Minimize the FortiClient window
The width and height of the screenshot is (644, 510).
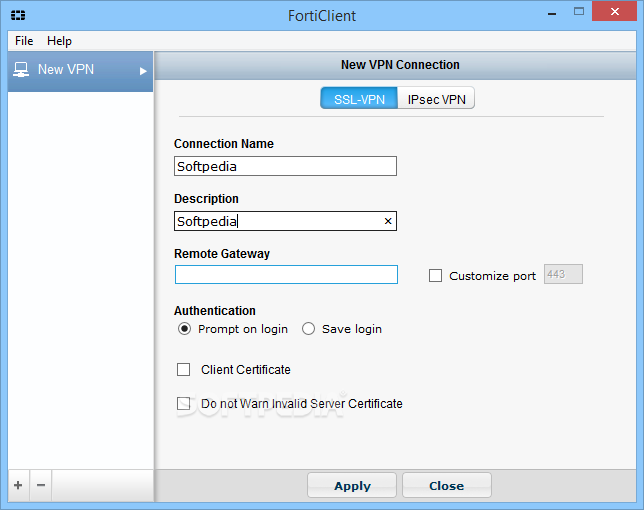[x=552, y=14]
